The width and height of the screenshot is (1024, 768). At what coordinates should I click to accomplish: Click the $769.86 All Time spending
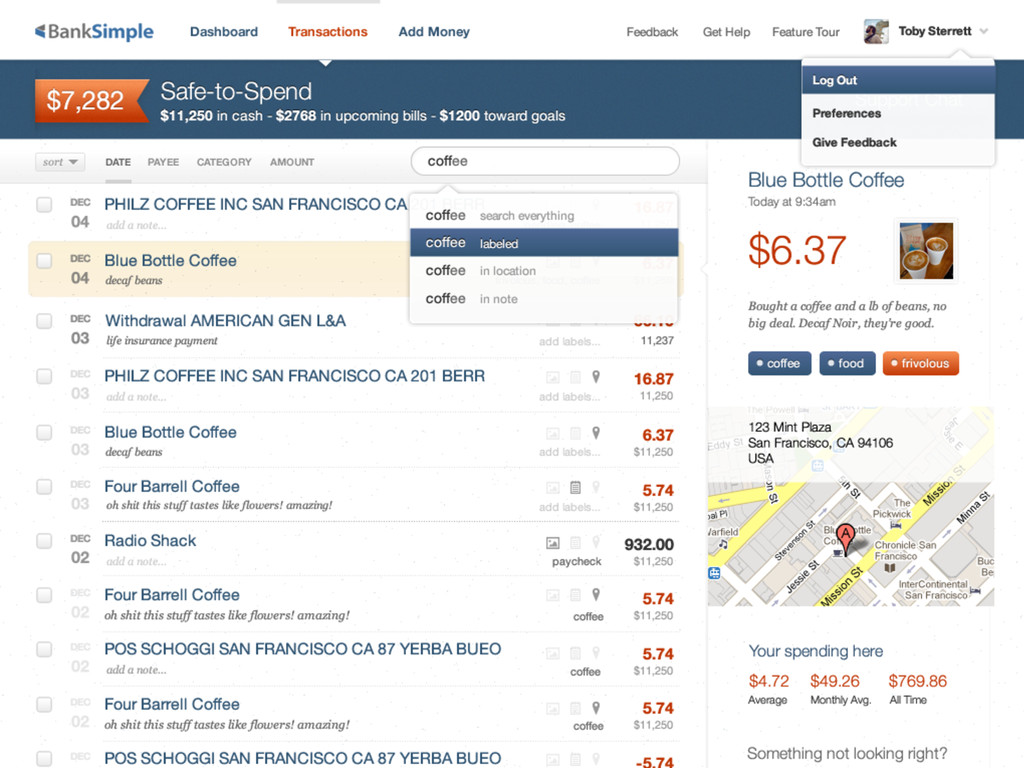tap(917, 681)
